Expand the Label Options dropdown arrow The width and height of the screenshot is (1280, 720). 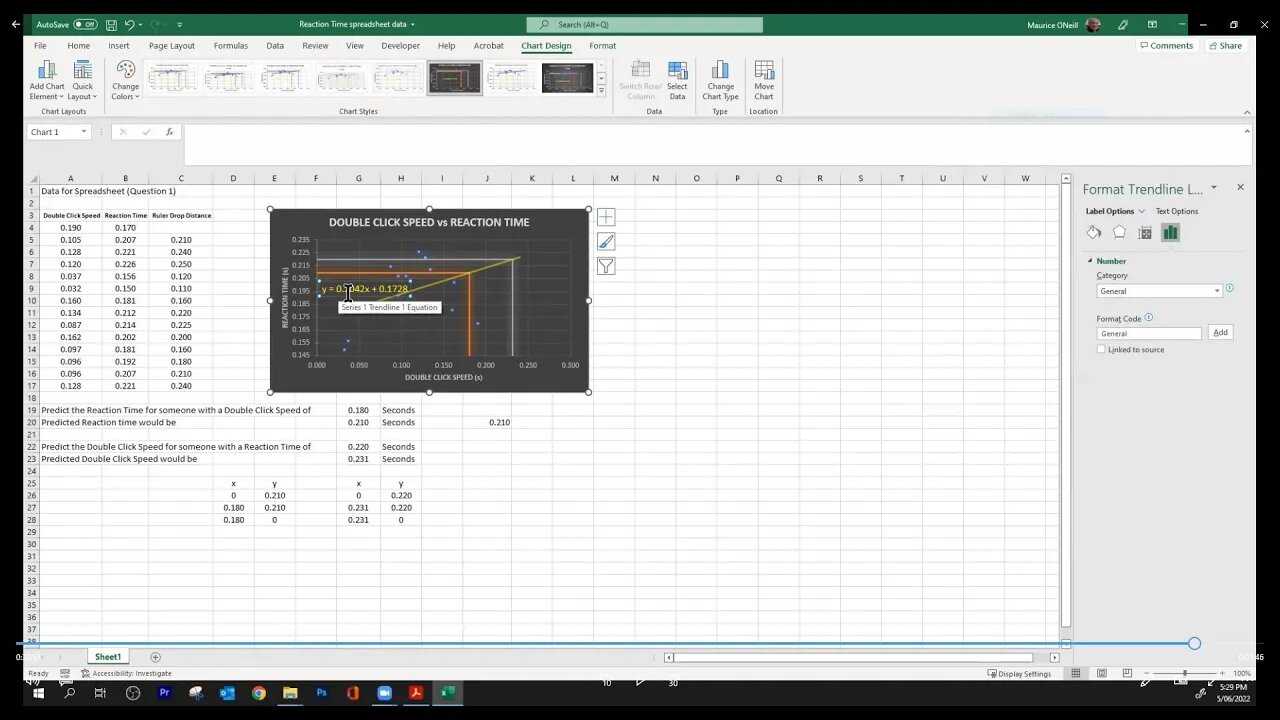click(1141, 211)
